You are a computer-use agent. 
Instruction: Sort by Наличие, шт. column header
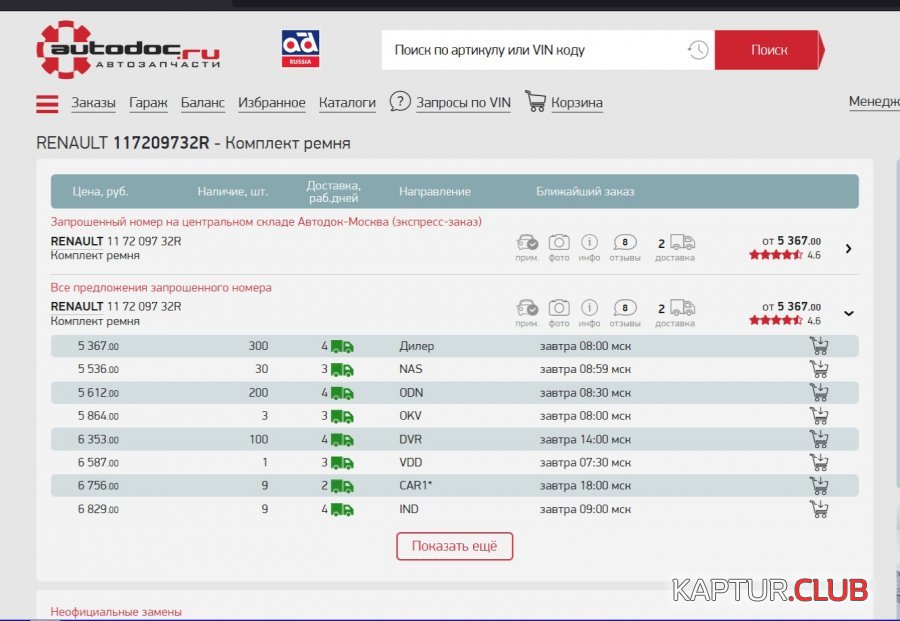tap(232, 191)
